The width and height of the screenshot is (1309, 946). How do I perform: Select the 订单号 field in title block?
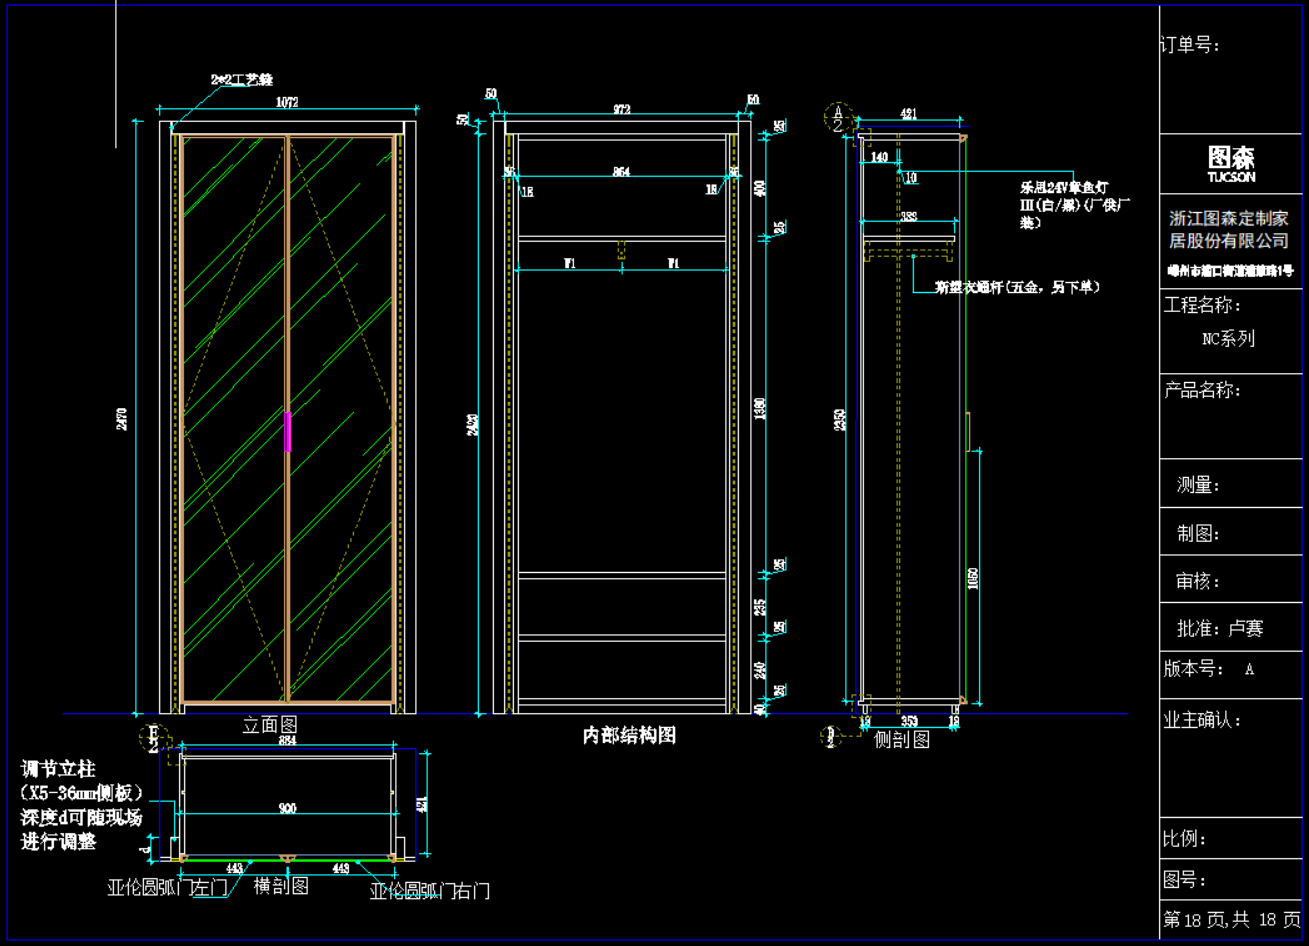click(1190, 45)
